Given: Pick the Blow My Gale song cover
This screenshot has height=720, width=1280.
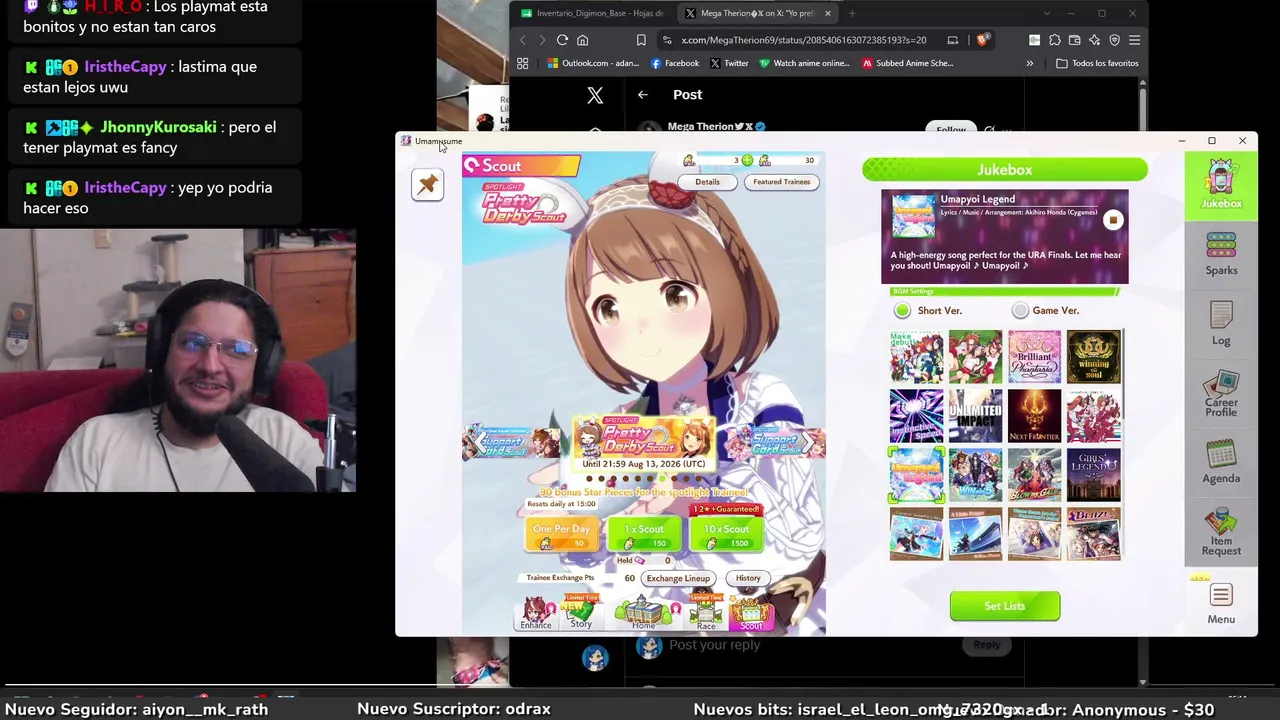Looking at the screenshot, I should (x=1034, y=475).
